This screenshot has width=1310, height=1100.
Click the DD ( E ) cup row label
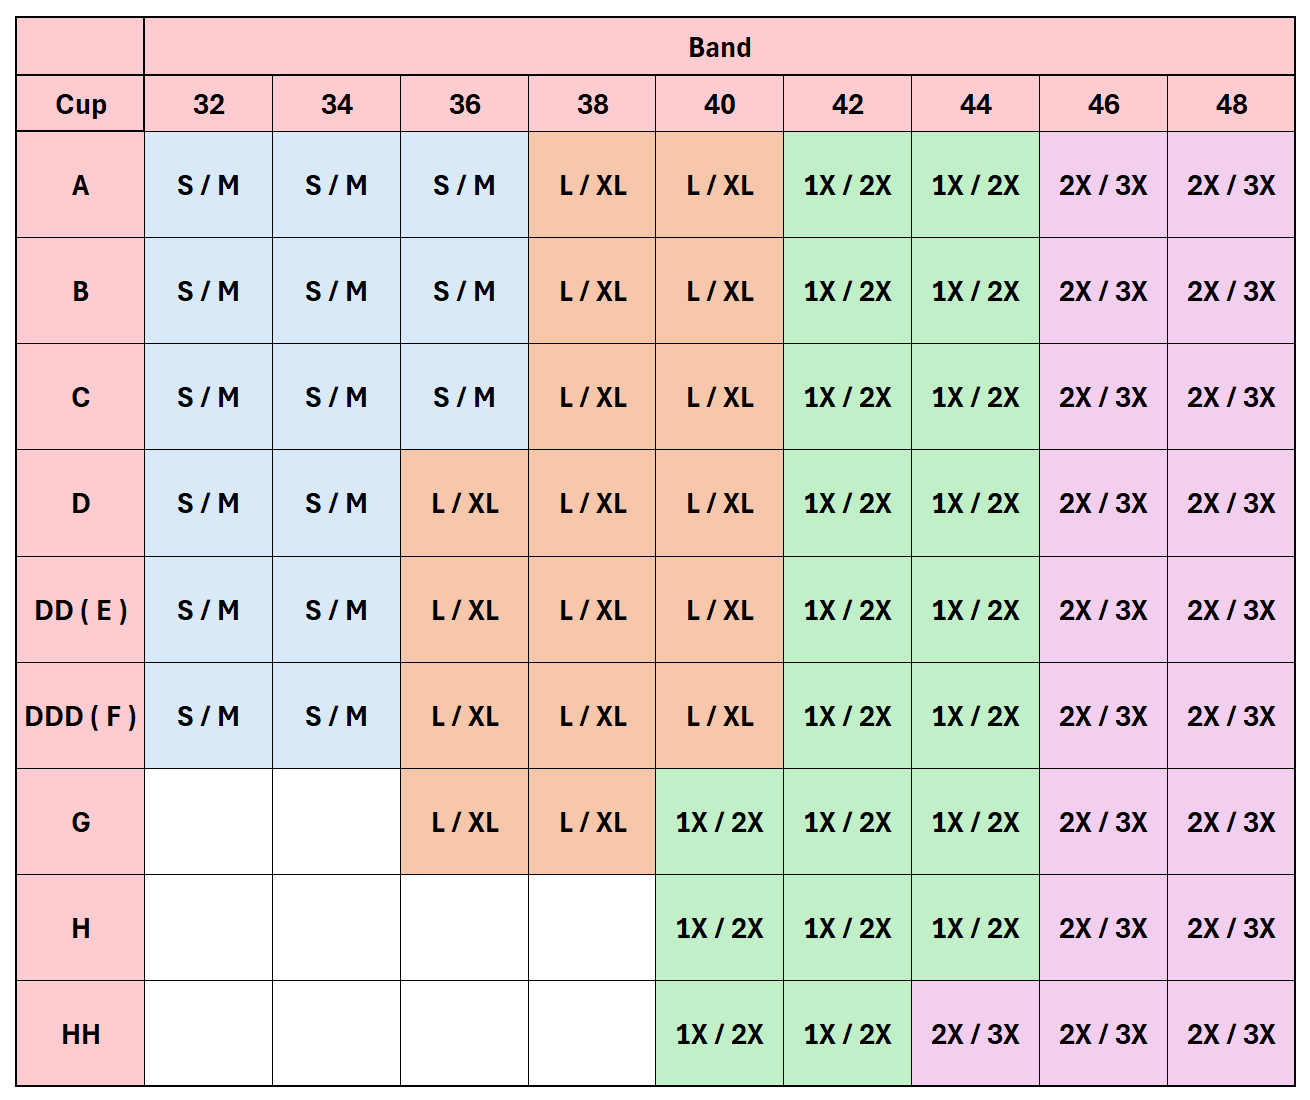(x=80, y=610)
